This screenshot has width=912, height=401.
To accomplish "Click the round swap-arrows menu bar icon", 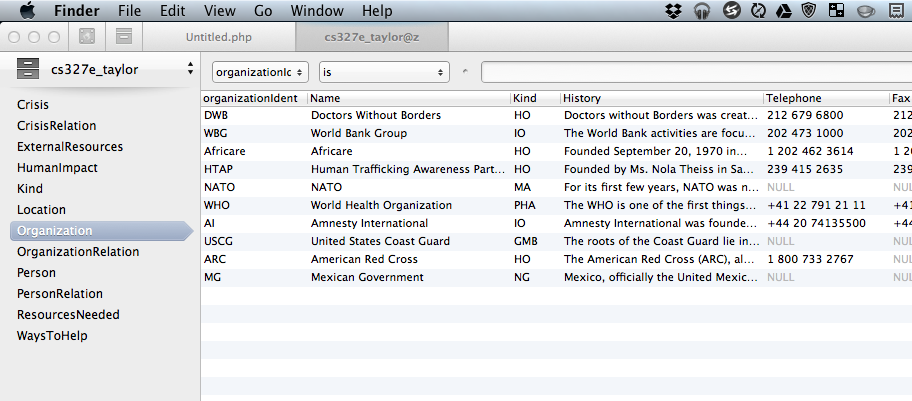I will click(732, 10).
